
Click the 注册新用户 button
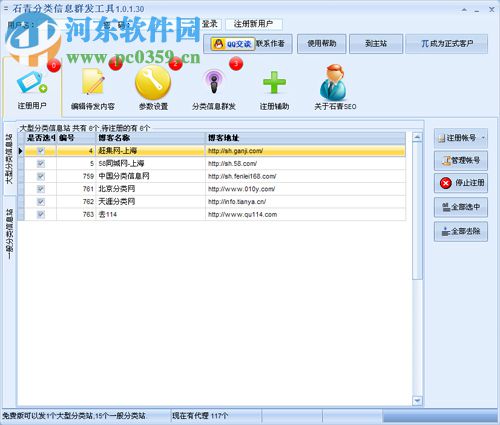pyautogui.click(x=254, y=24)
